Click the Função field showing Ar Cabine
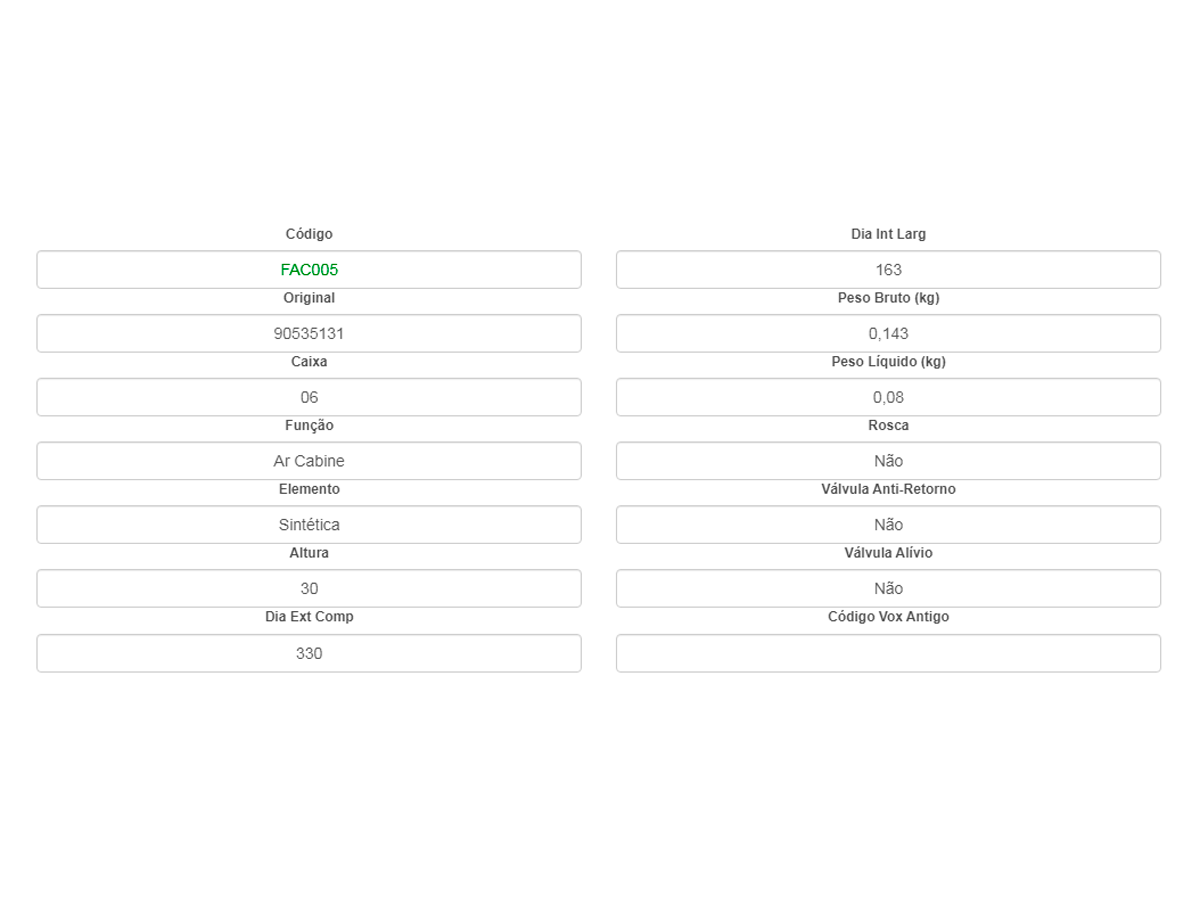 pos(309,461)
